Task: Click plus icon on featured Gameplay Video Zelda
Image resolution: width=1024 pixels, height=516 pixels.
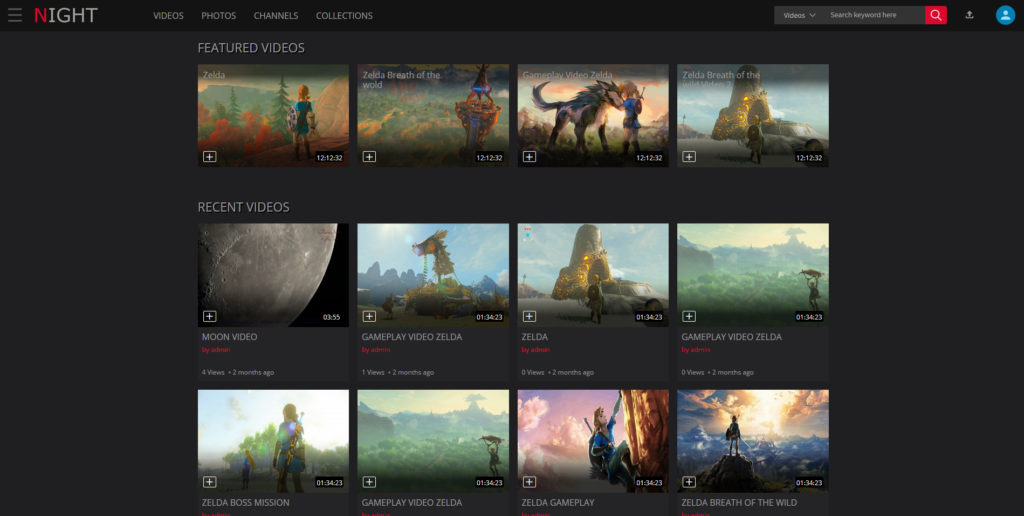Action: (x=529, y=157)
